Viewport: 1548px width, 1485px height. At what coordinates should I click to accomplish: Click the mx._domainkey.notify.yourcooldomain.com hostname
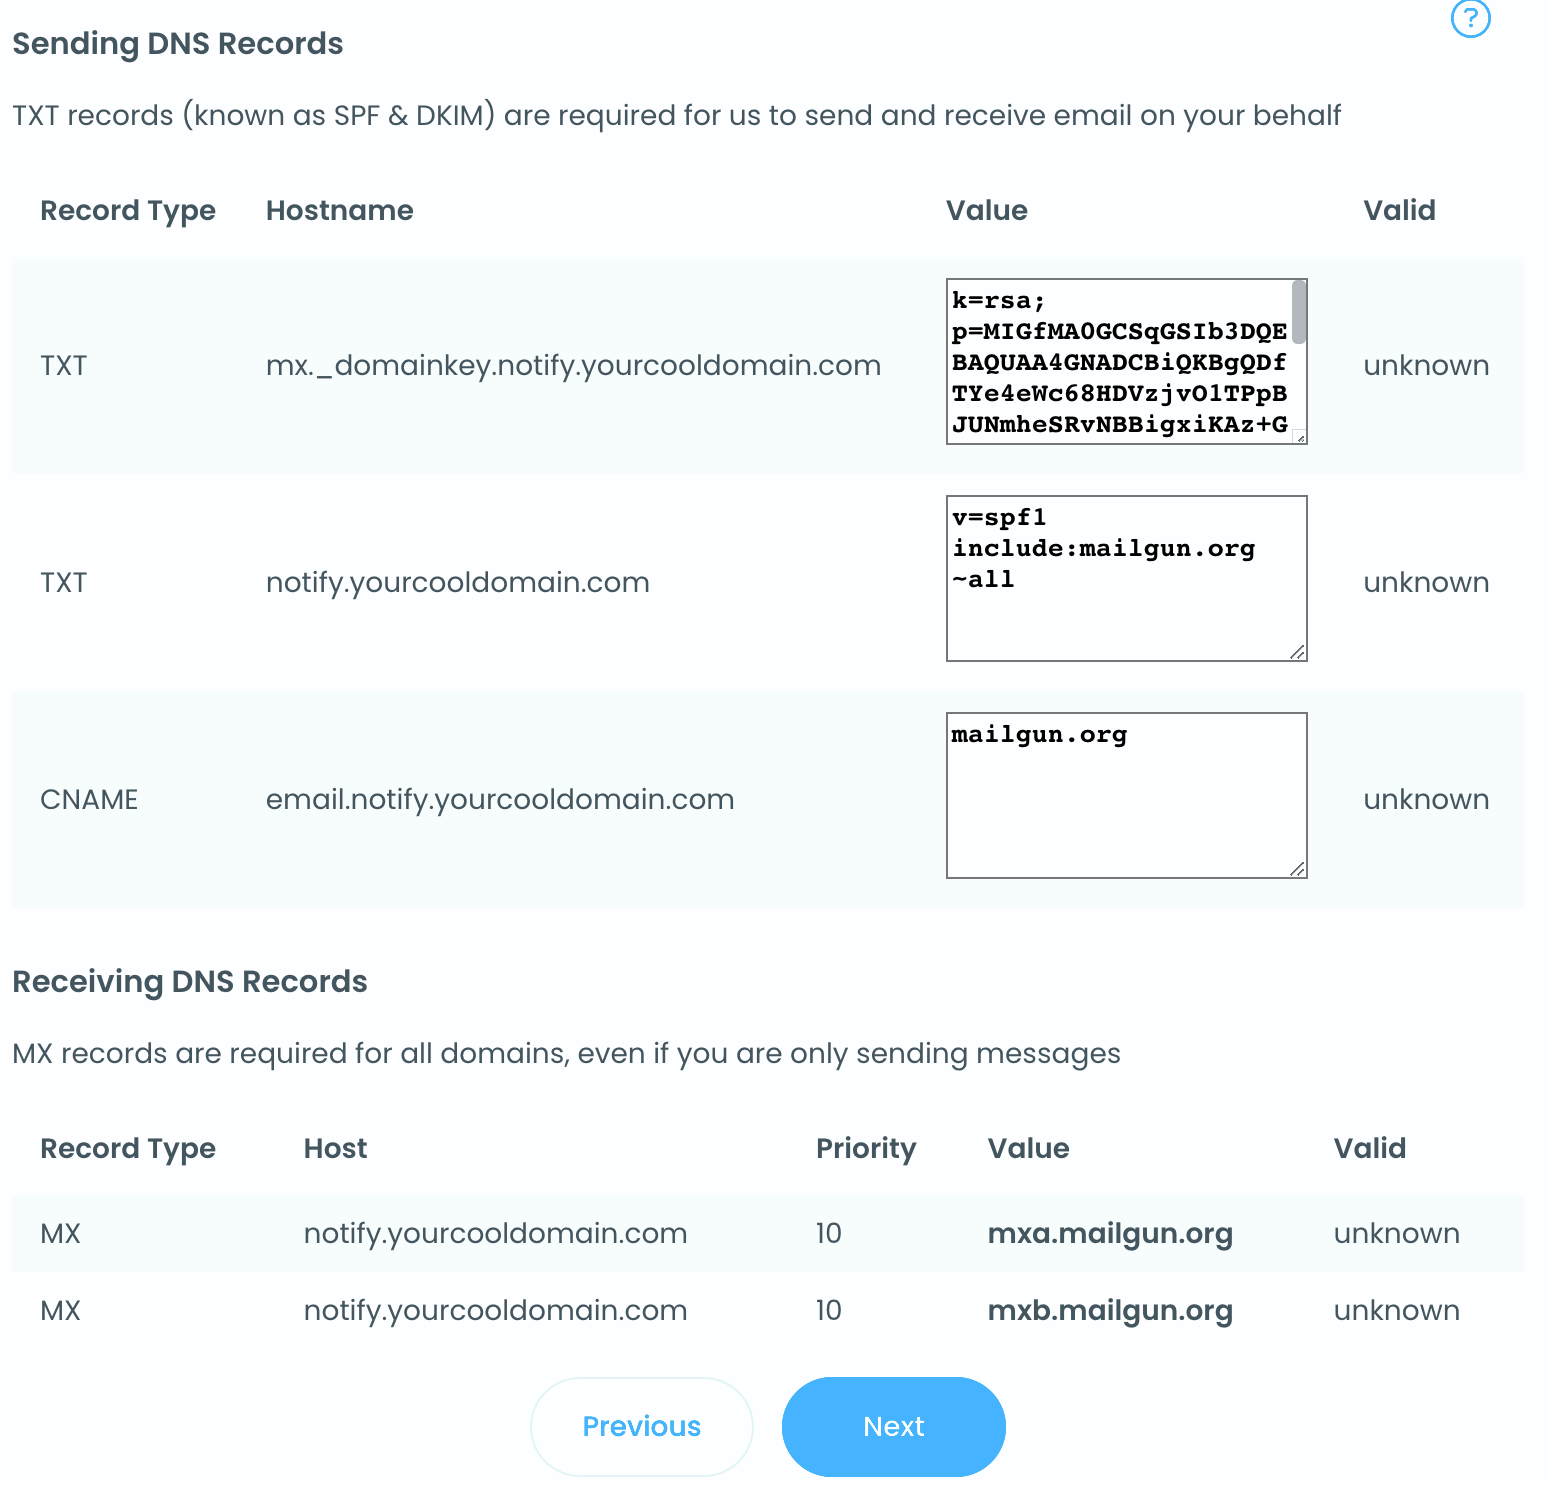click(573, 366)
